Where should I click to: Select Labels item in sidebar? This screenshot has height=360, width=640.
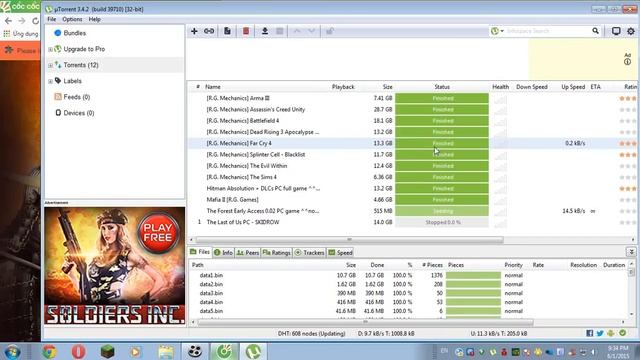pos(72,81)
